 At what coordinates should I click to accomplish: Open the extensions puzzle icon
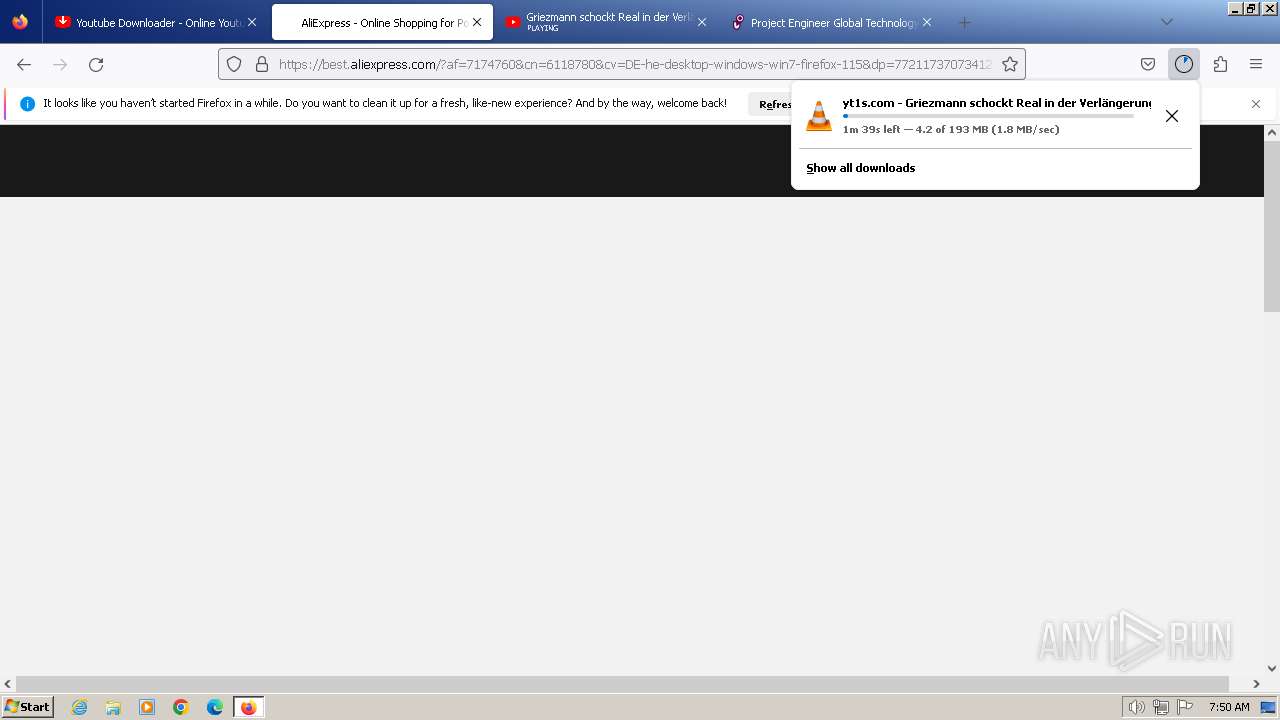[x=1220, y=64]
